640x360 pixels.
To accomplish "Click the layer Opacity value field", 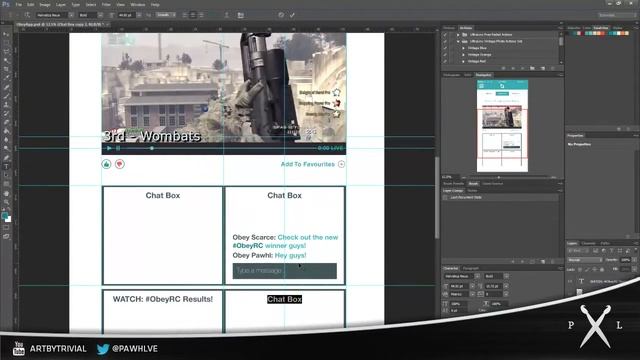I will 625,260.
